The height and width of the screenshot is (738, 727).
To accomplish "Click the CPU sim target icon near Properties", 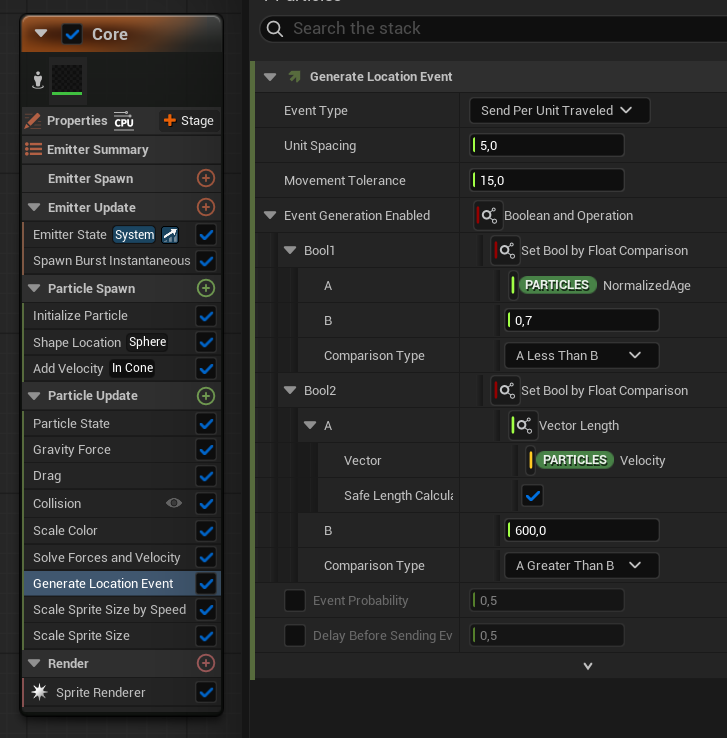I will point(124,120).
